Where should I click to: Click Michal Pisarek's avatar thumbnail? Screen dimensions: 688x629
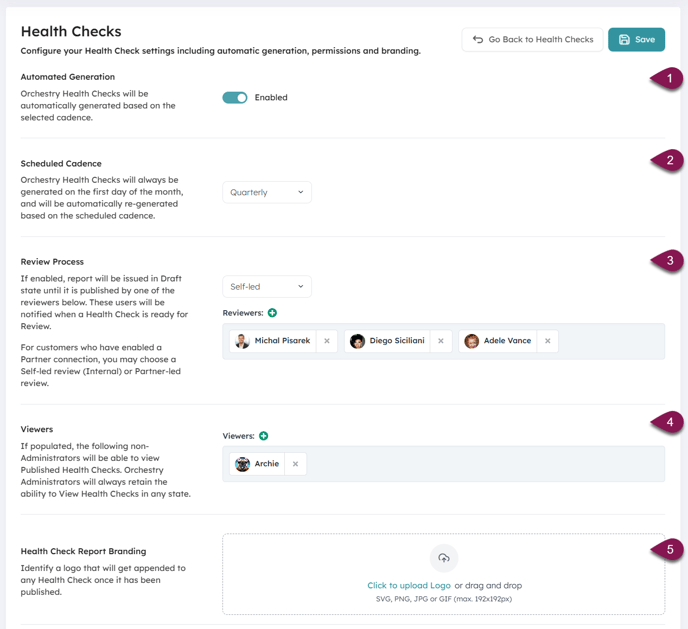tap(242, 341)
